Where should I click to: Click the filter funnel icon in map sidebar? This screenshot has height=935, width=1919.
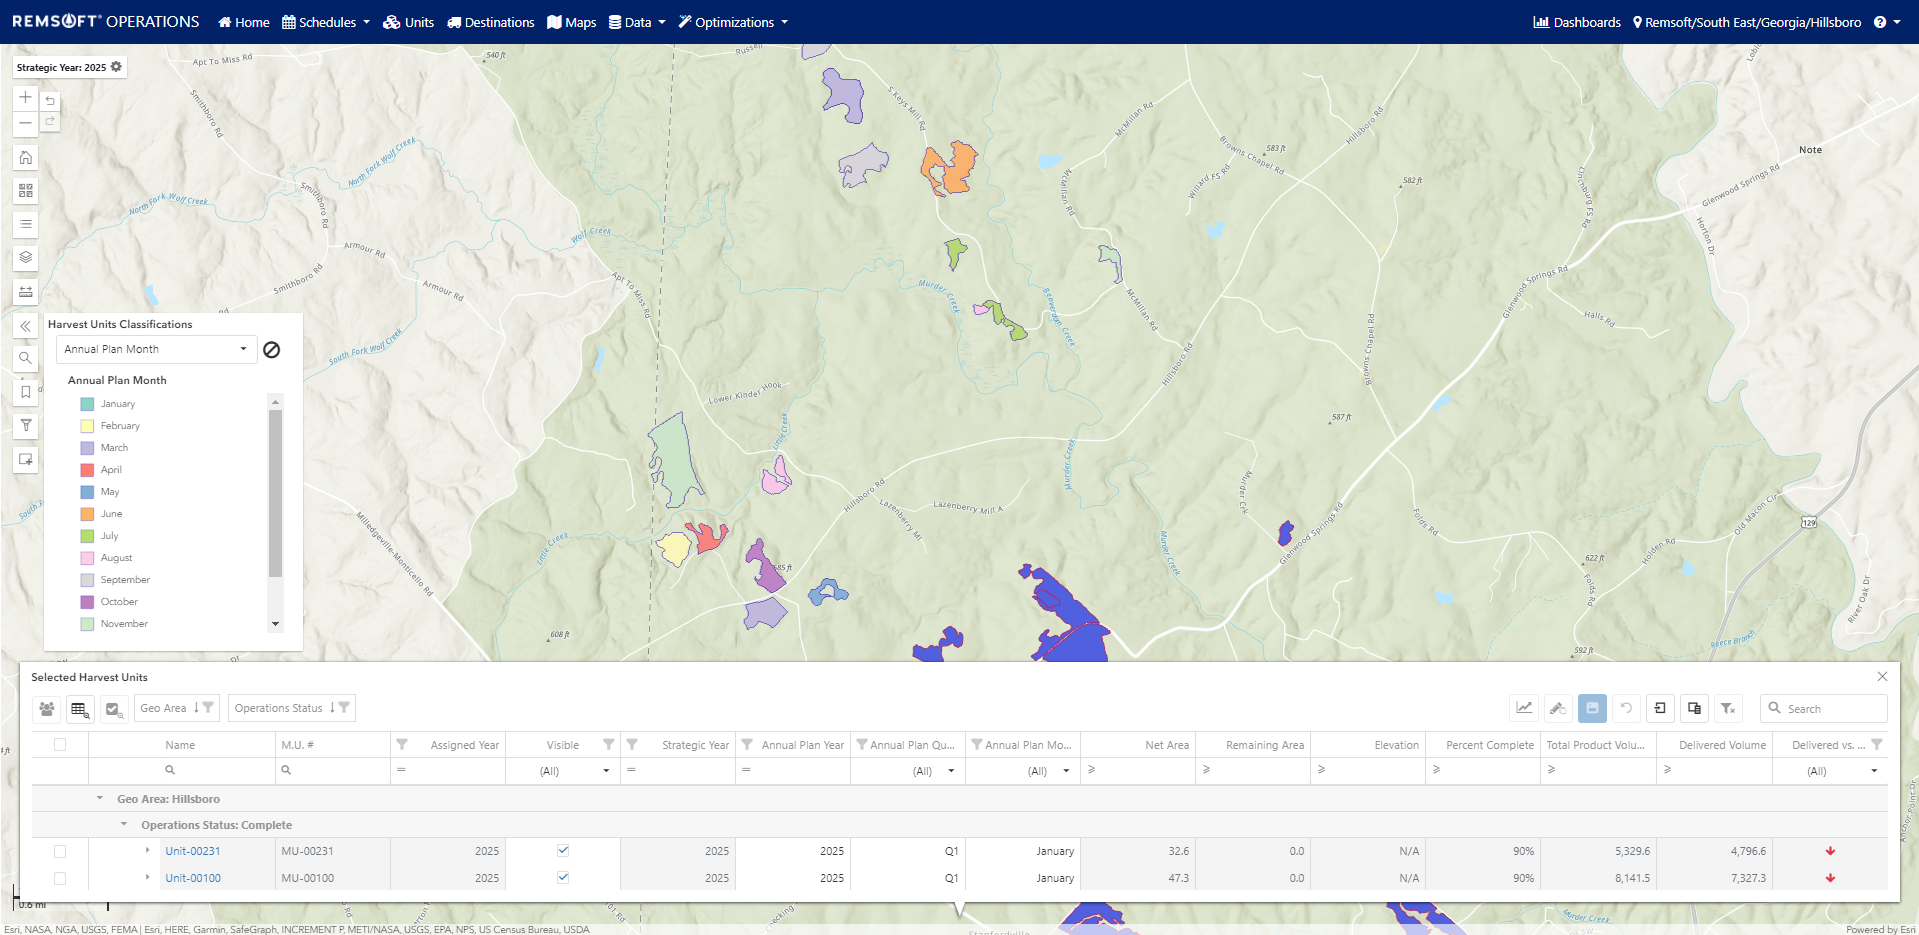coord(25,425)
